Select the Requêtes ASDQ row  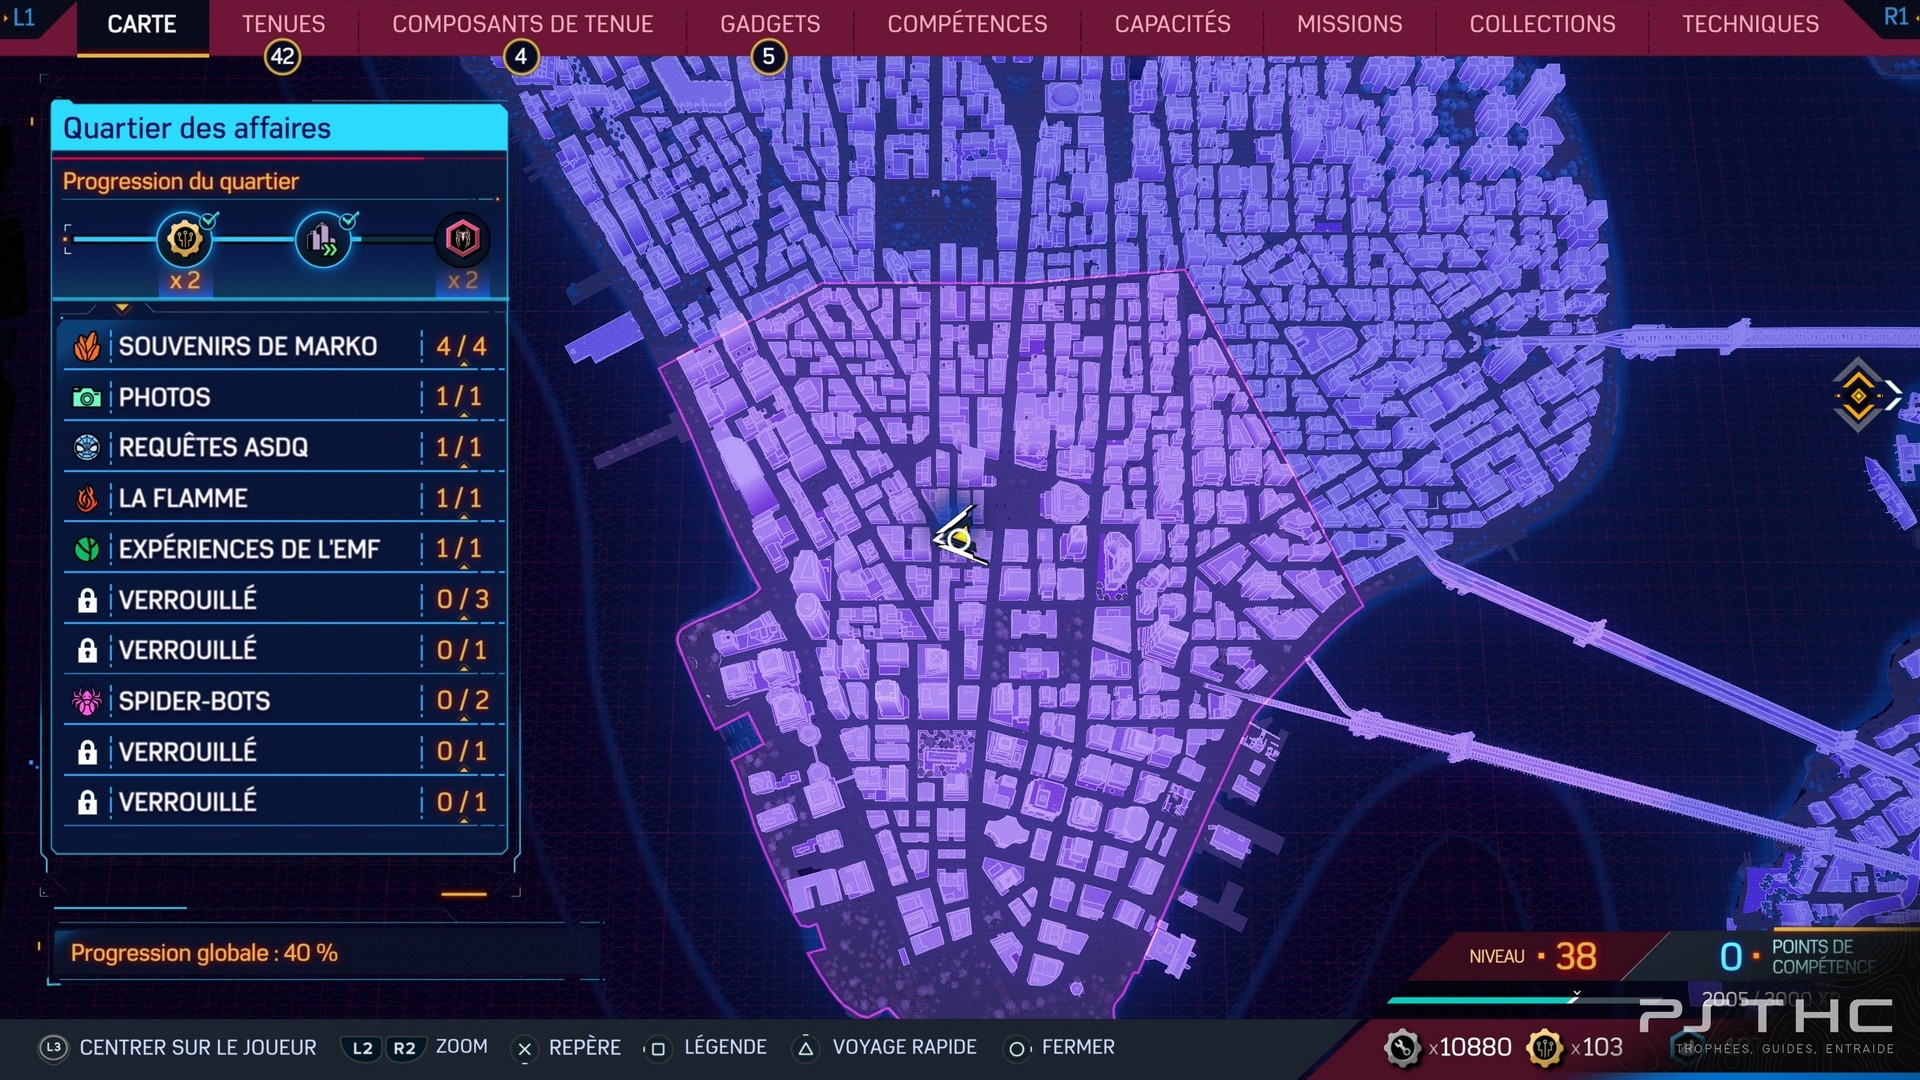tap(282, 447)
